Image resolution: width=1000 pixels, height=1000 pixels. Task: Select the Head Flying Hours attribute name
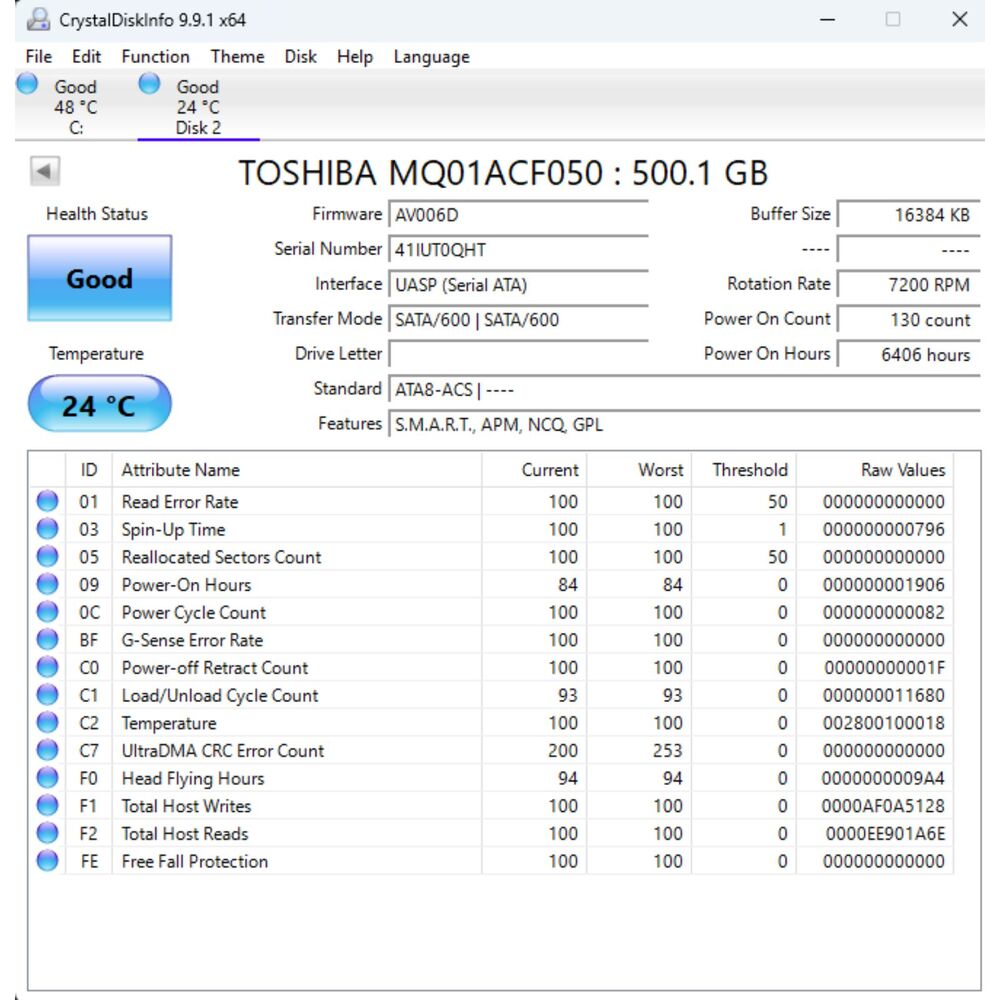pos(193,778)
